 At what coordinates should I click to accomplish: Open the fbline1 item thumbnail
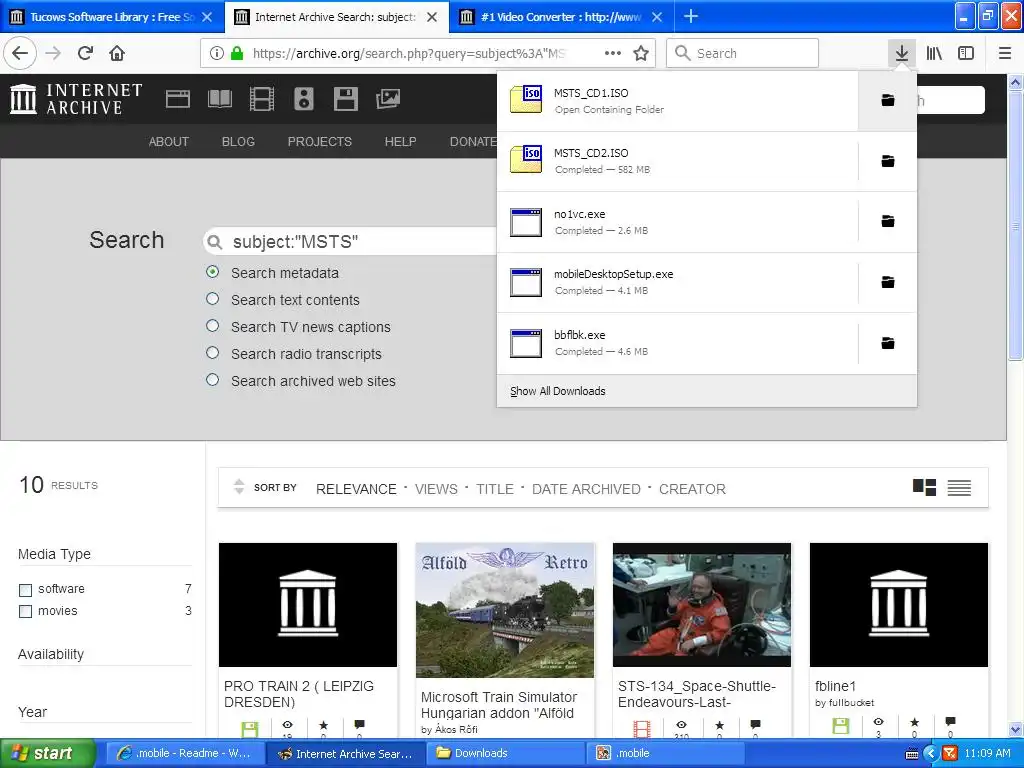click(x=899, y=605)
